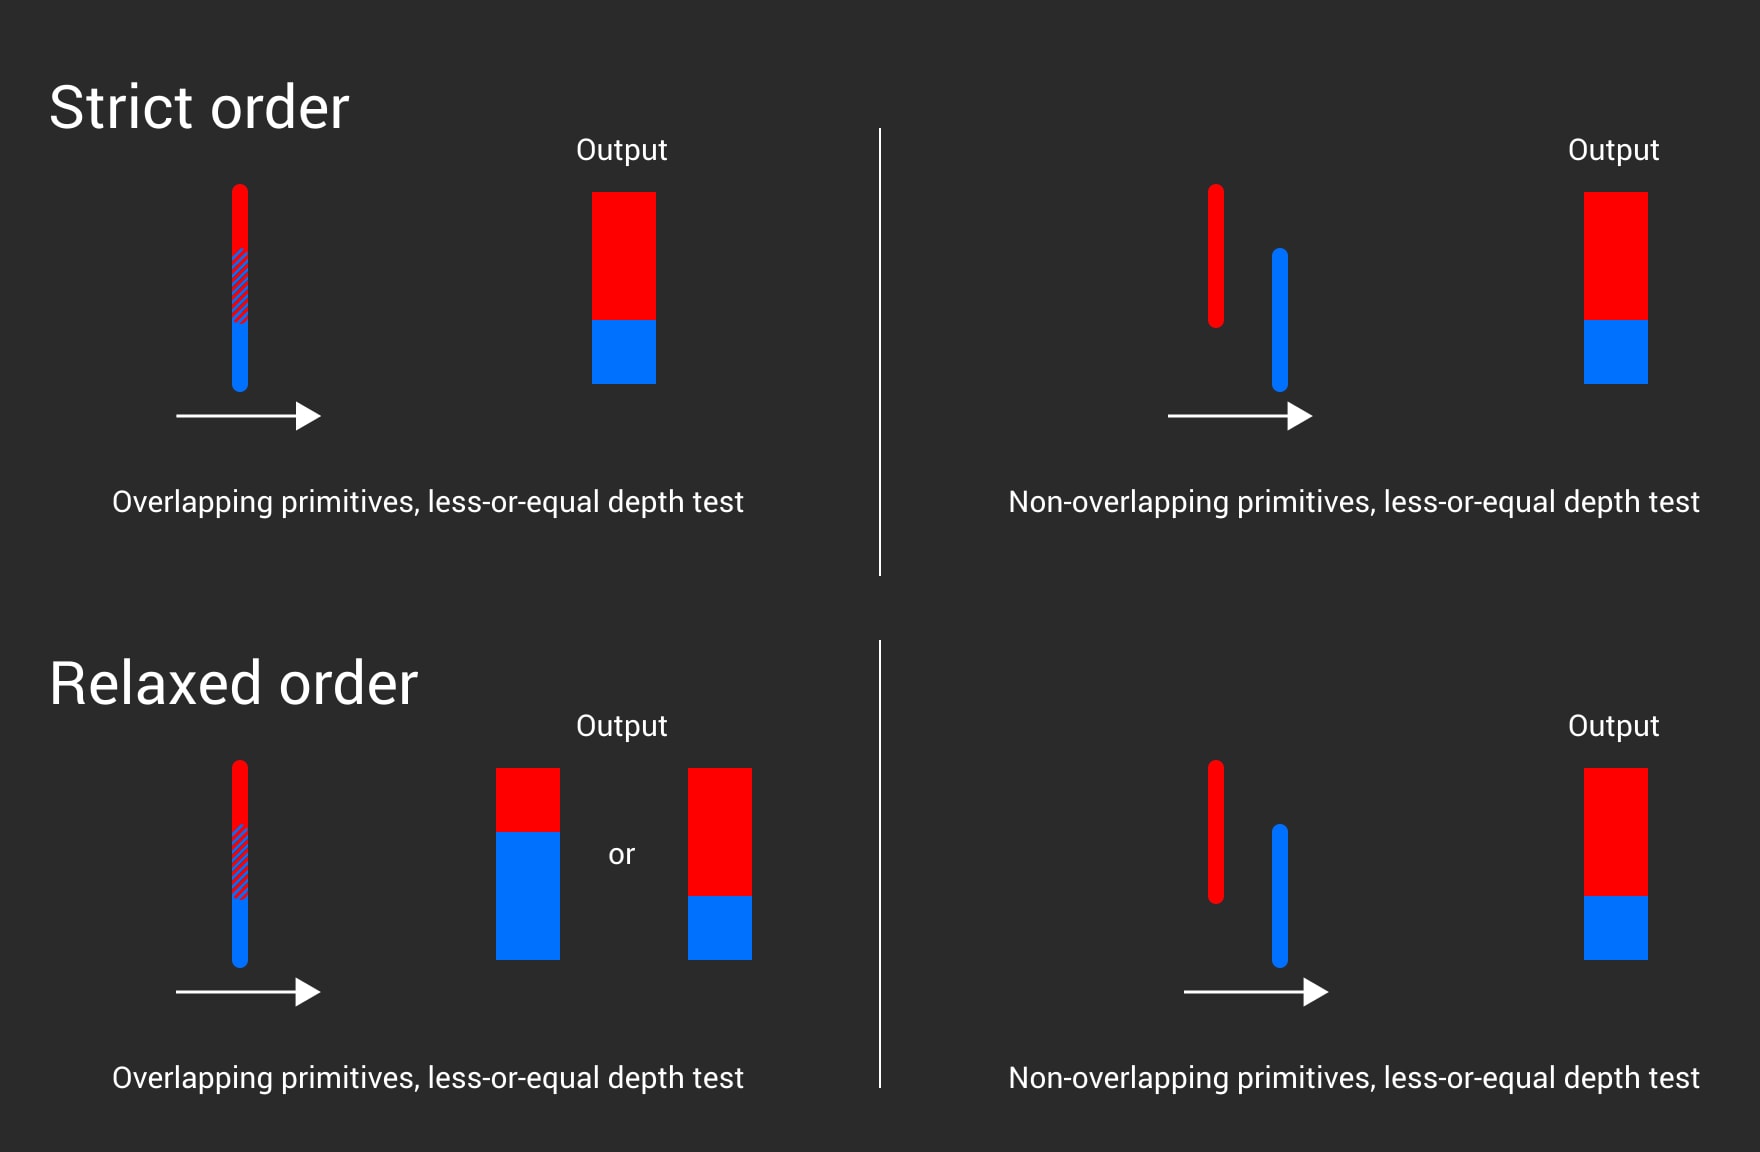The image size is (1760, 1152).
Task: Select the red line in Relaxed non-overlapping primitives
Action: click(x=1216, y=832)
